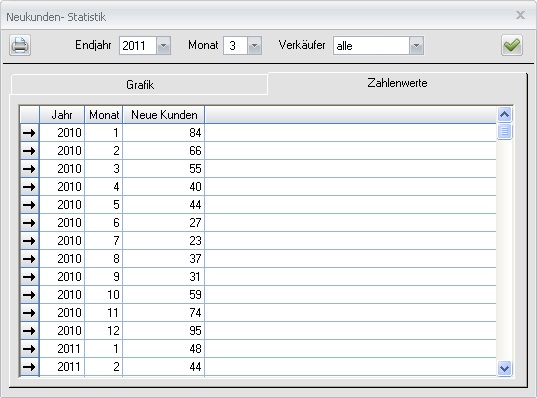Select row arrow for 2010 month 6

tap(29, 223)
